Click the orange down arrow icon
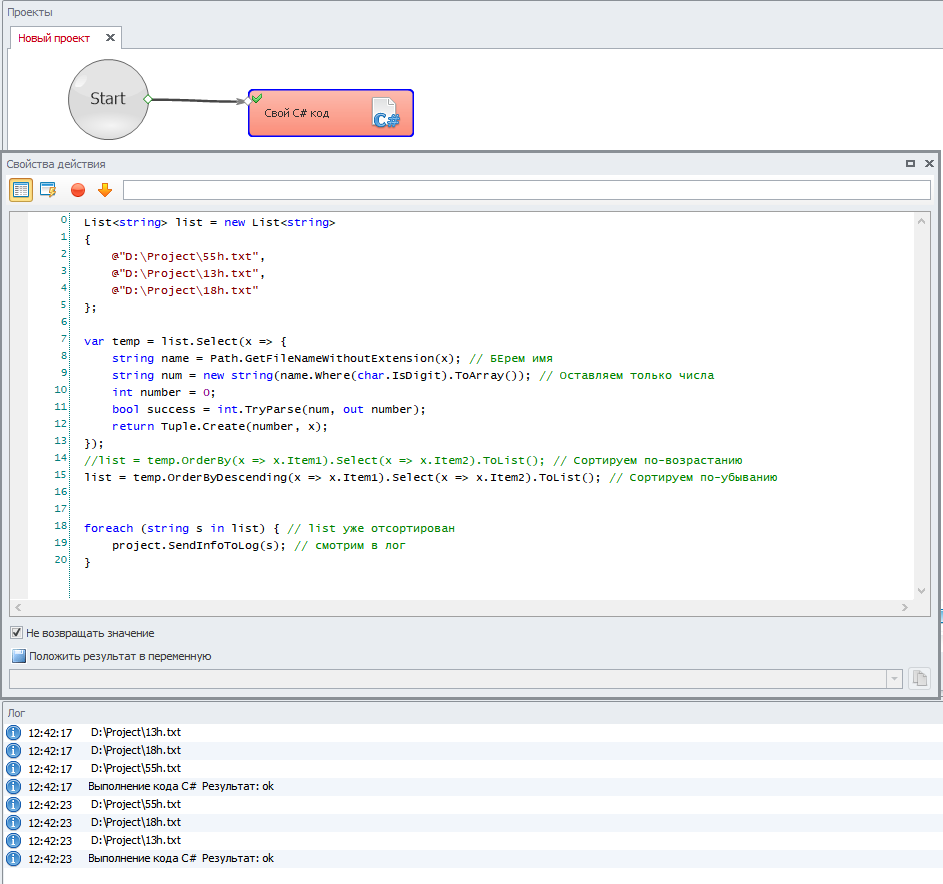Viewport: 943px width, 884px height. [104, 190]
